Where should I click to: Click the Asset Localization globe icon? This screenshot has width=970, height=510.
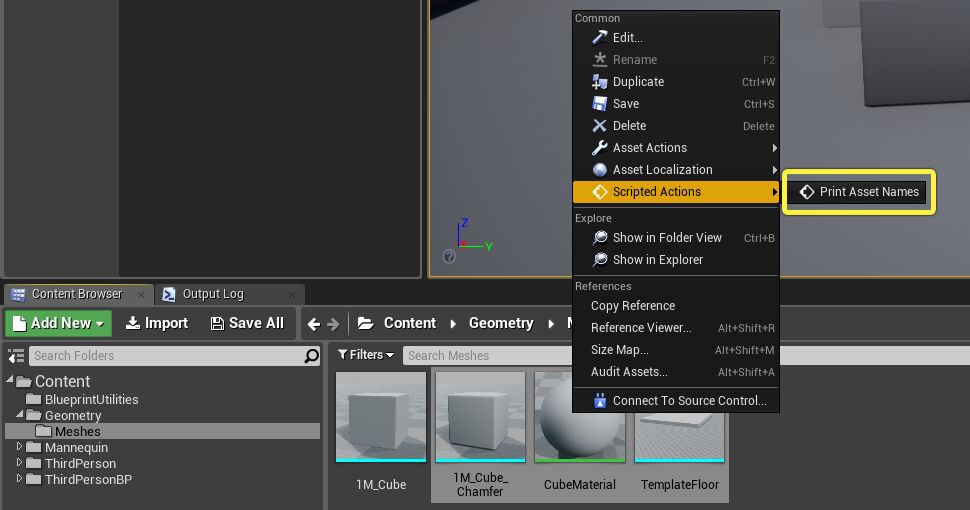click(x=600, y=170)
